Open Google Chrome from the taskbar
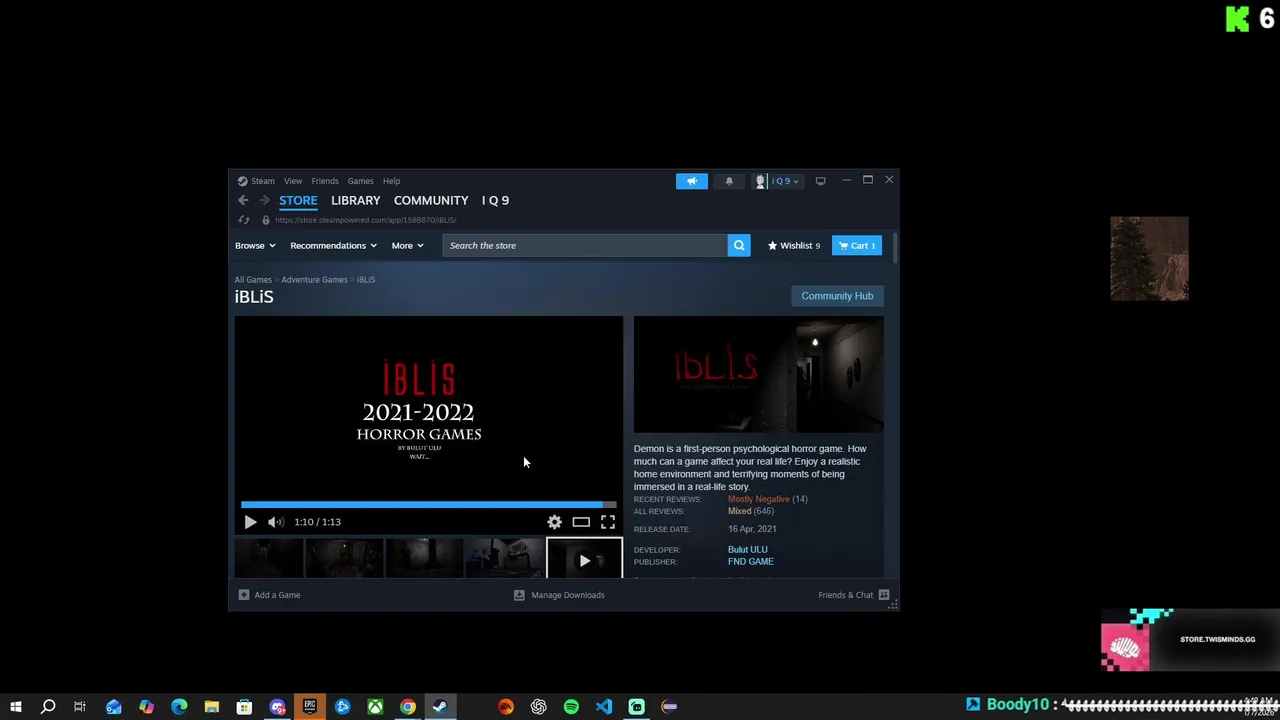This screenshot has height=720, width=1280. pyautogui.click(x=408, y=707)
